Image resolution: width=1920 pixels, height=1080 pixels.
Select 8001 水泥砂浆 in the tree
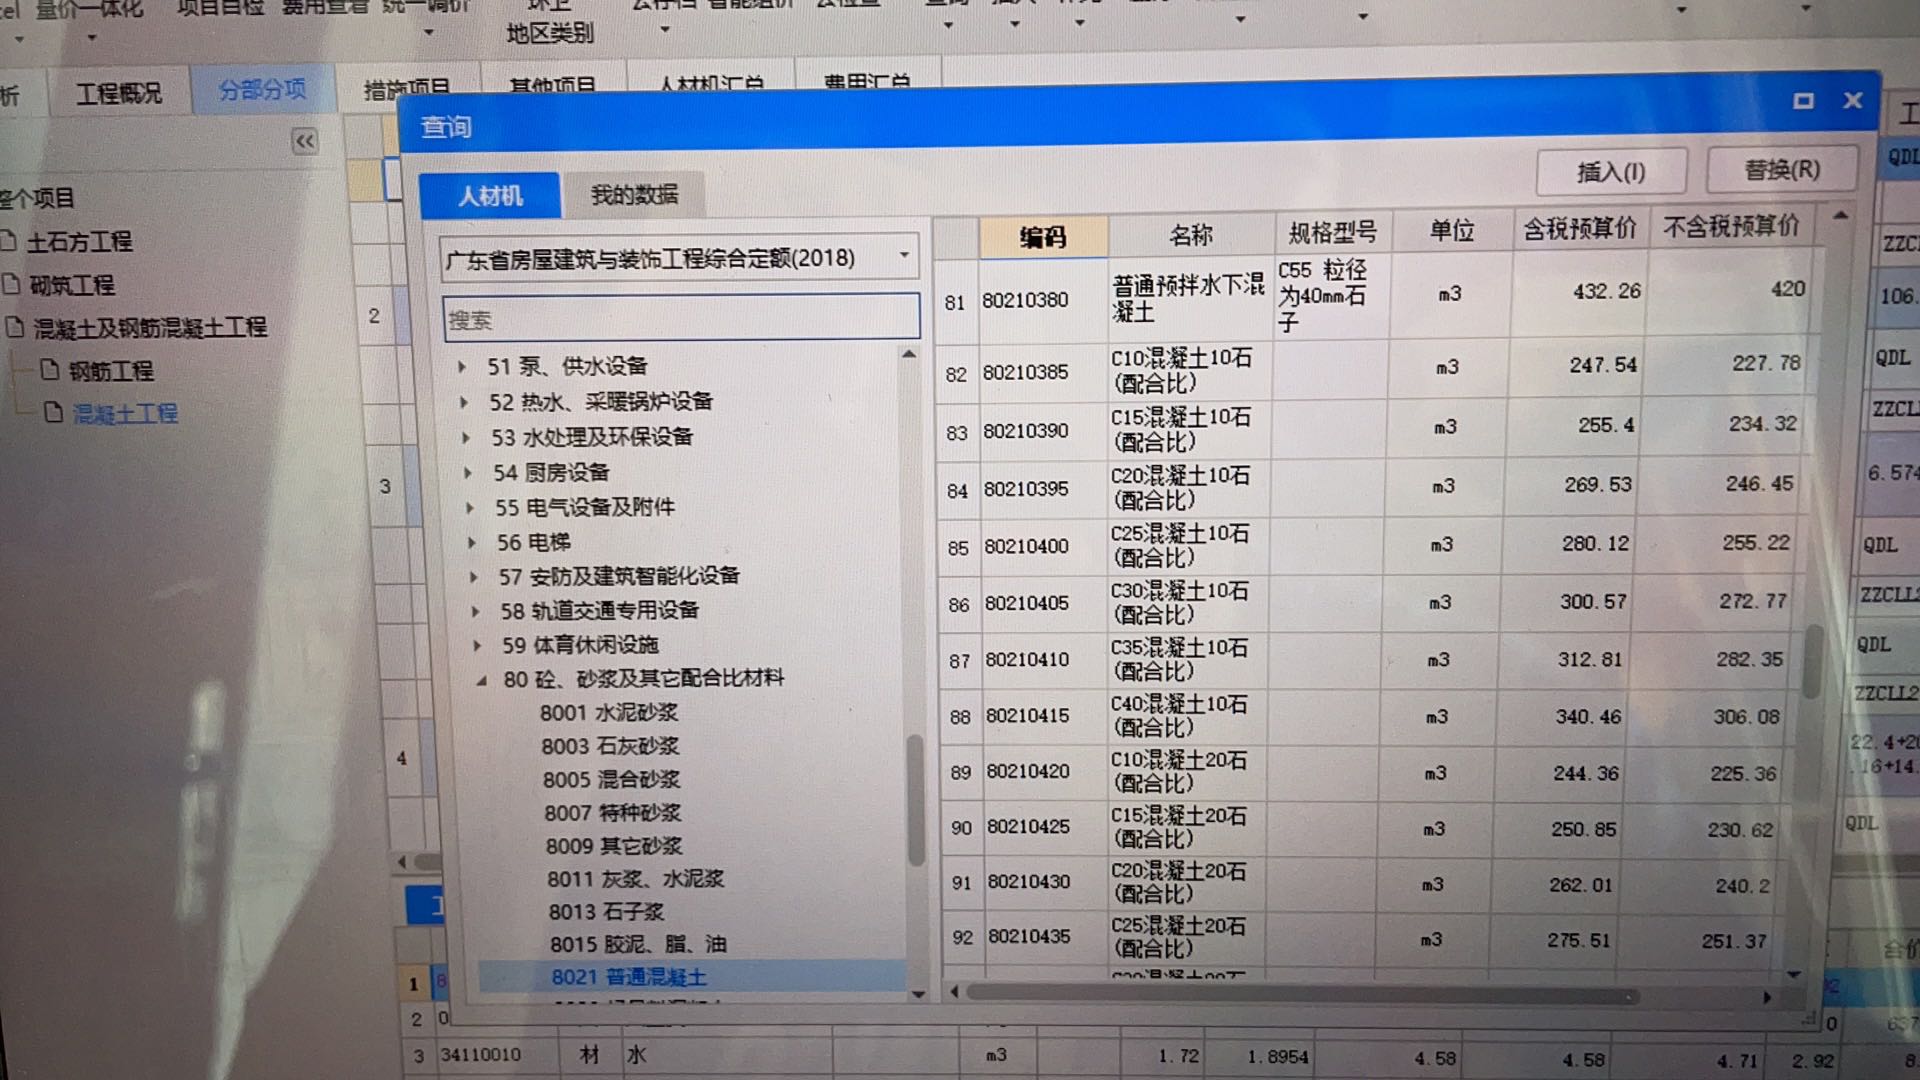(609, 712)
